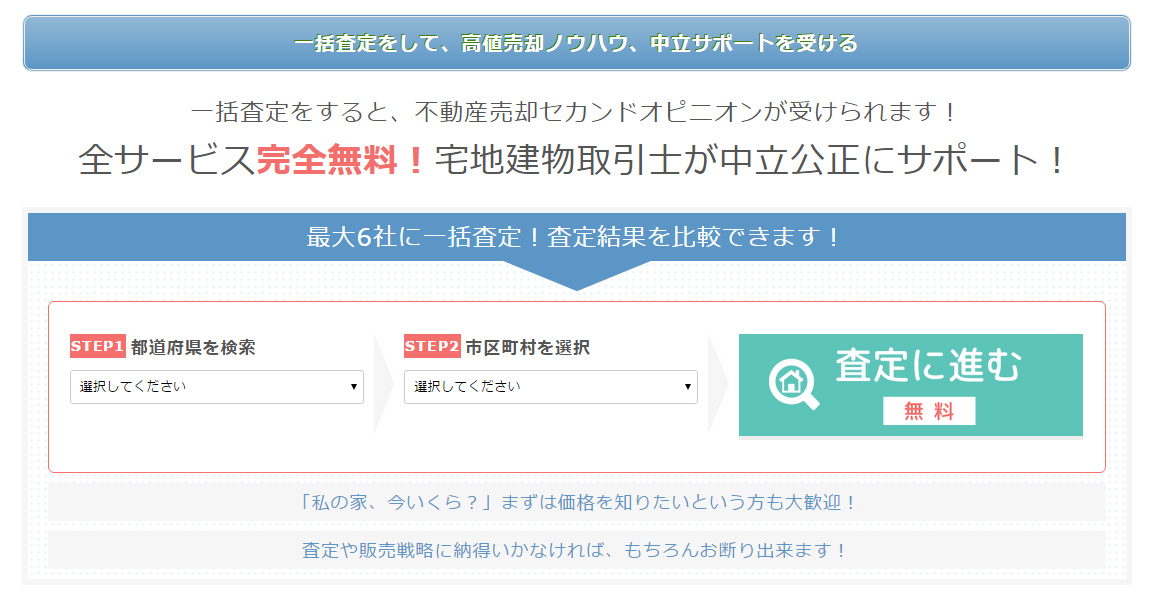Click the STEP2 red label
The height and width of the screenshot is (604, 1161).
[432, 346]
